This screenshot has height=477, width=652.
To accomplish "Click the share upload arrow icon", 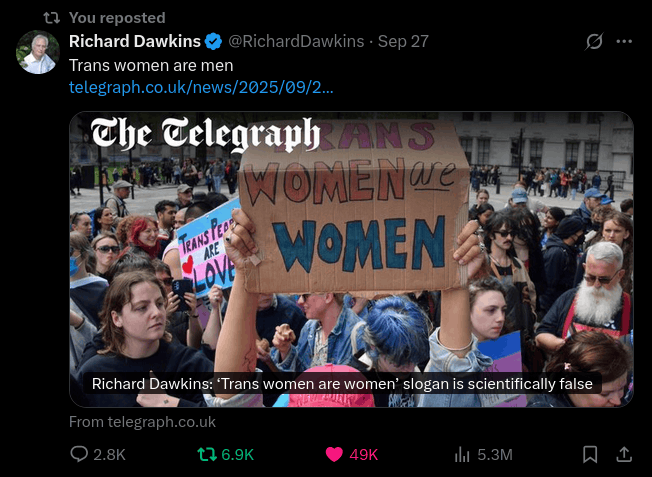I will 624,454.
